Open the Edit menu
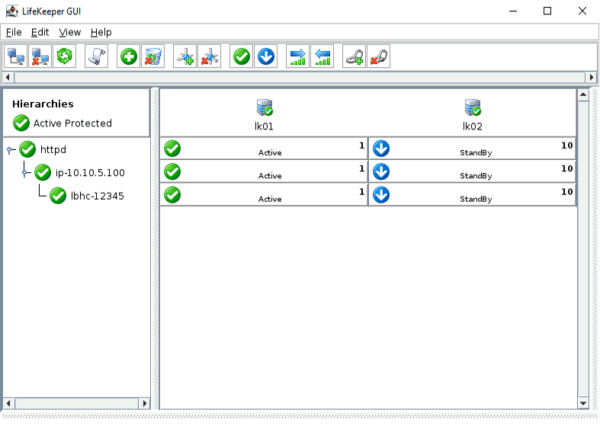Screen dimensions: 600x432 point(40,32)
